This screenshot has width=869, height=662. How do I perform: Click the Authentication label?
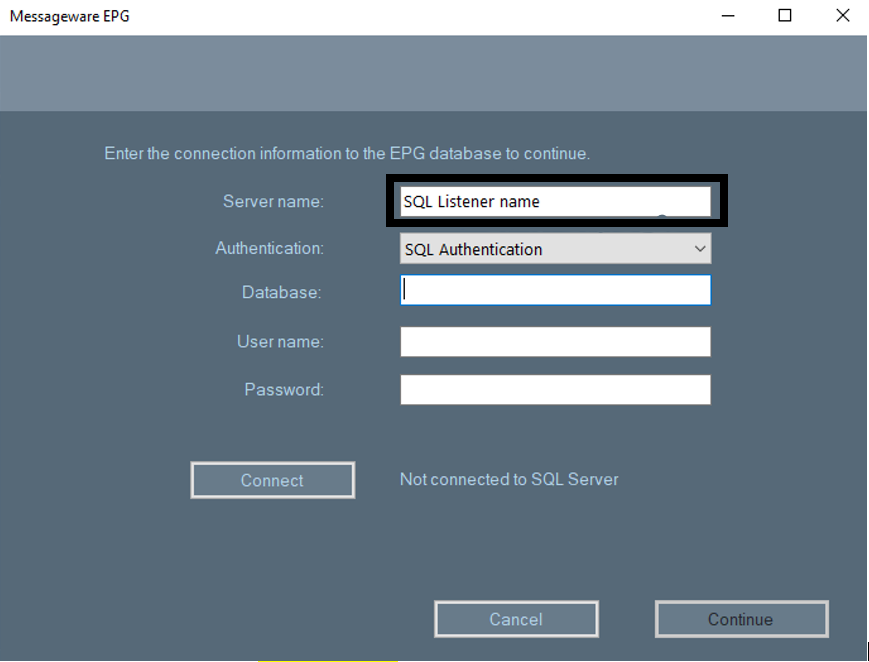tap(268, 248)
